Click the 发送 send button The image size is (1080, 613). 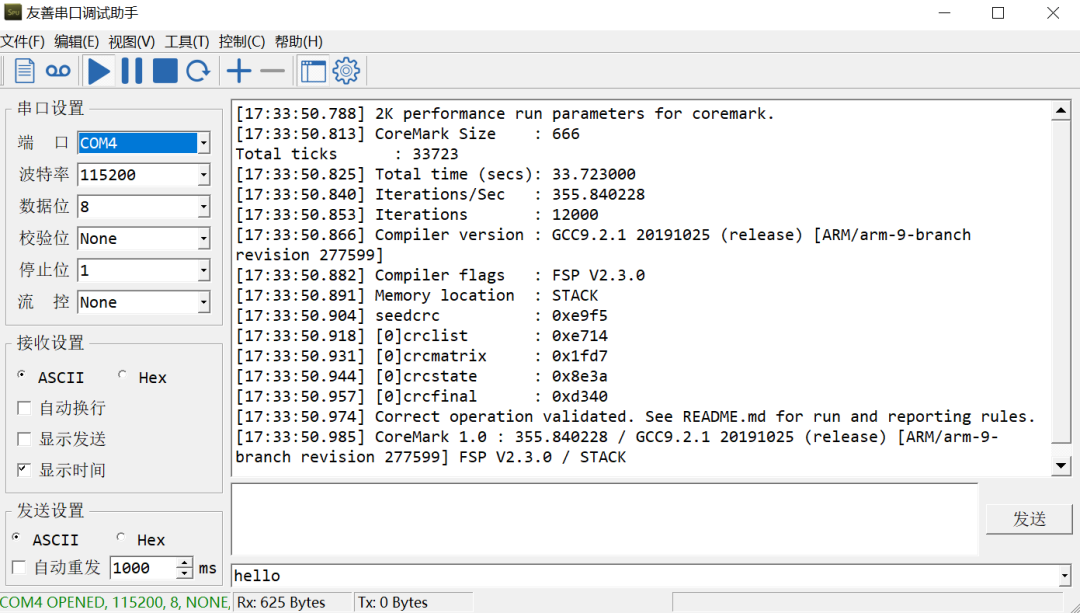tap(1029, 519)
